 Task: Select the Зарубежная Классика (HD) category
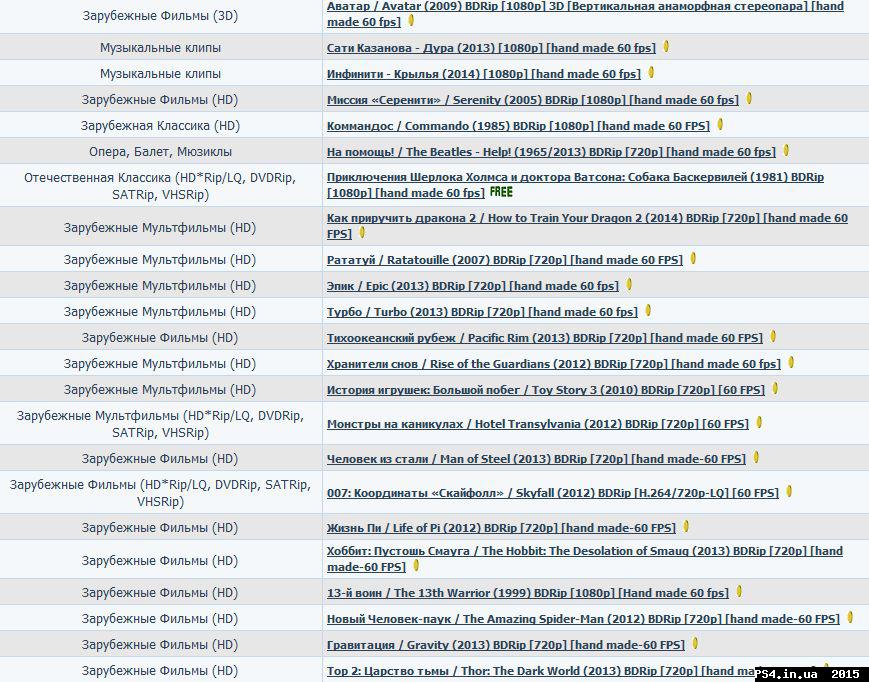point(160,126)
